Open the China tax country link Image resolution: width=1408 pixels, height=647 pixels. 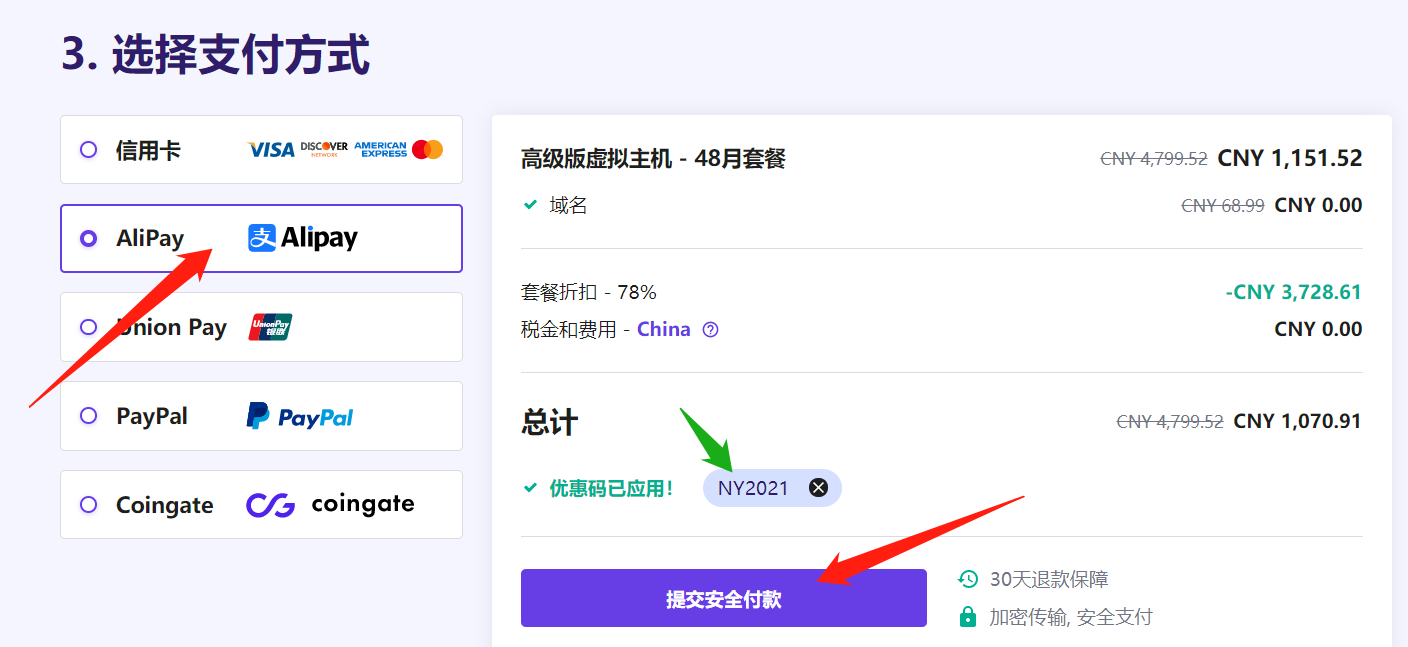663,329
